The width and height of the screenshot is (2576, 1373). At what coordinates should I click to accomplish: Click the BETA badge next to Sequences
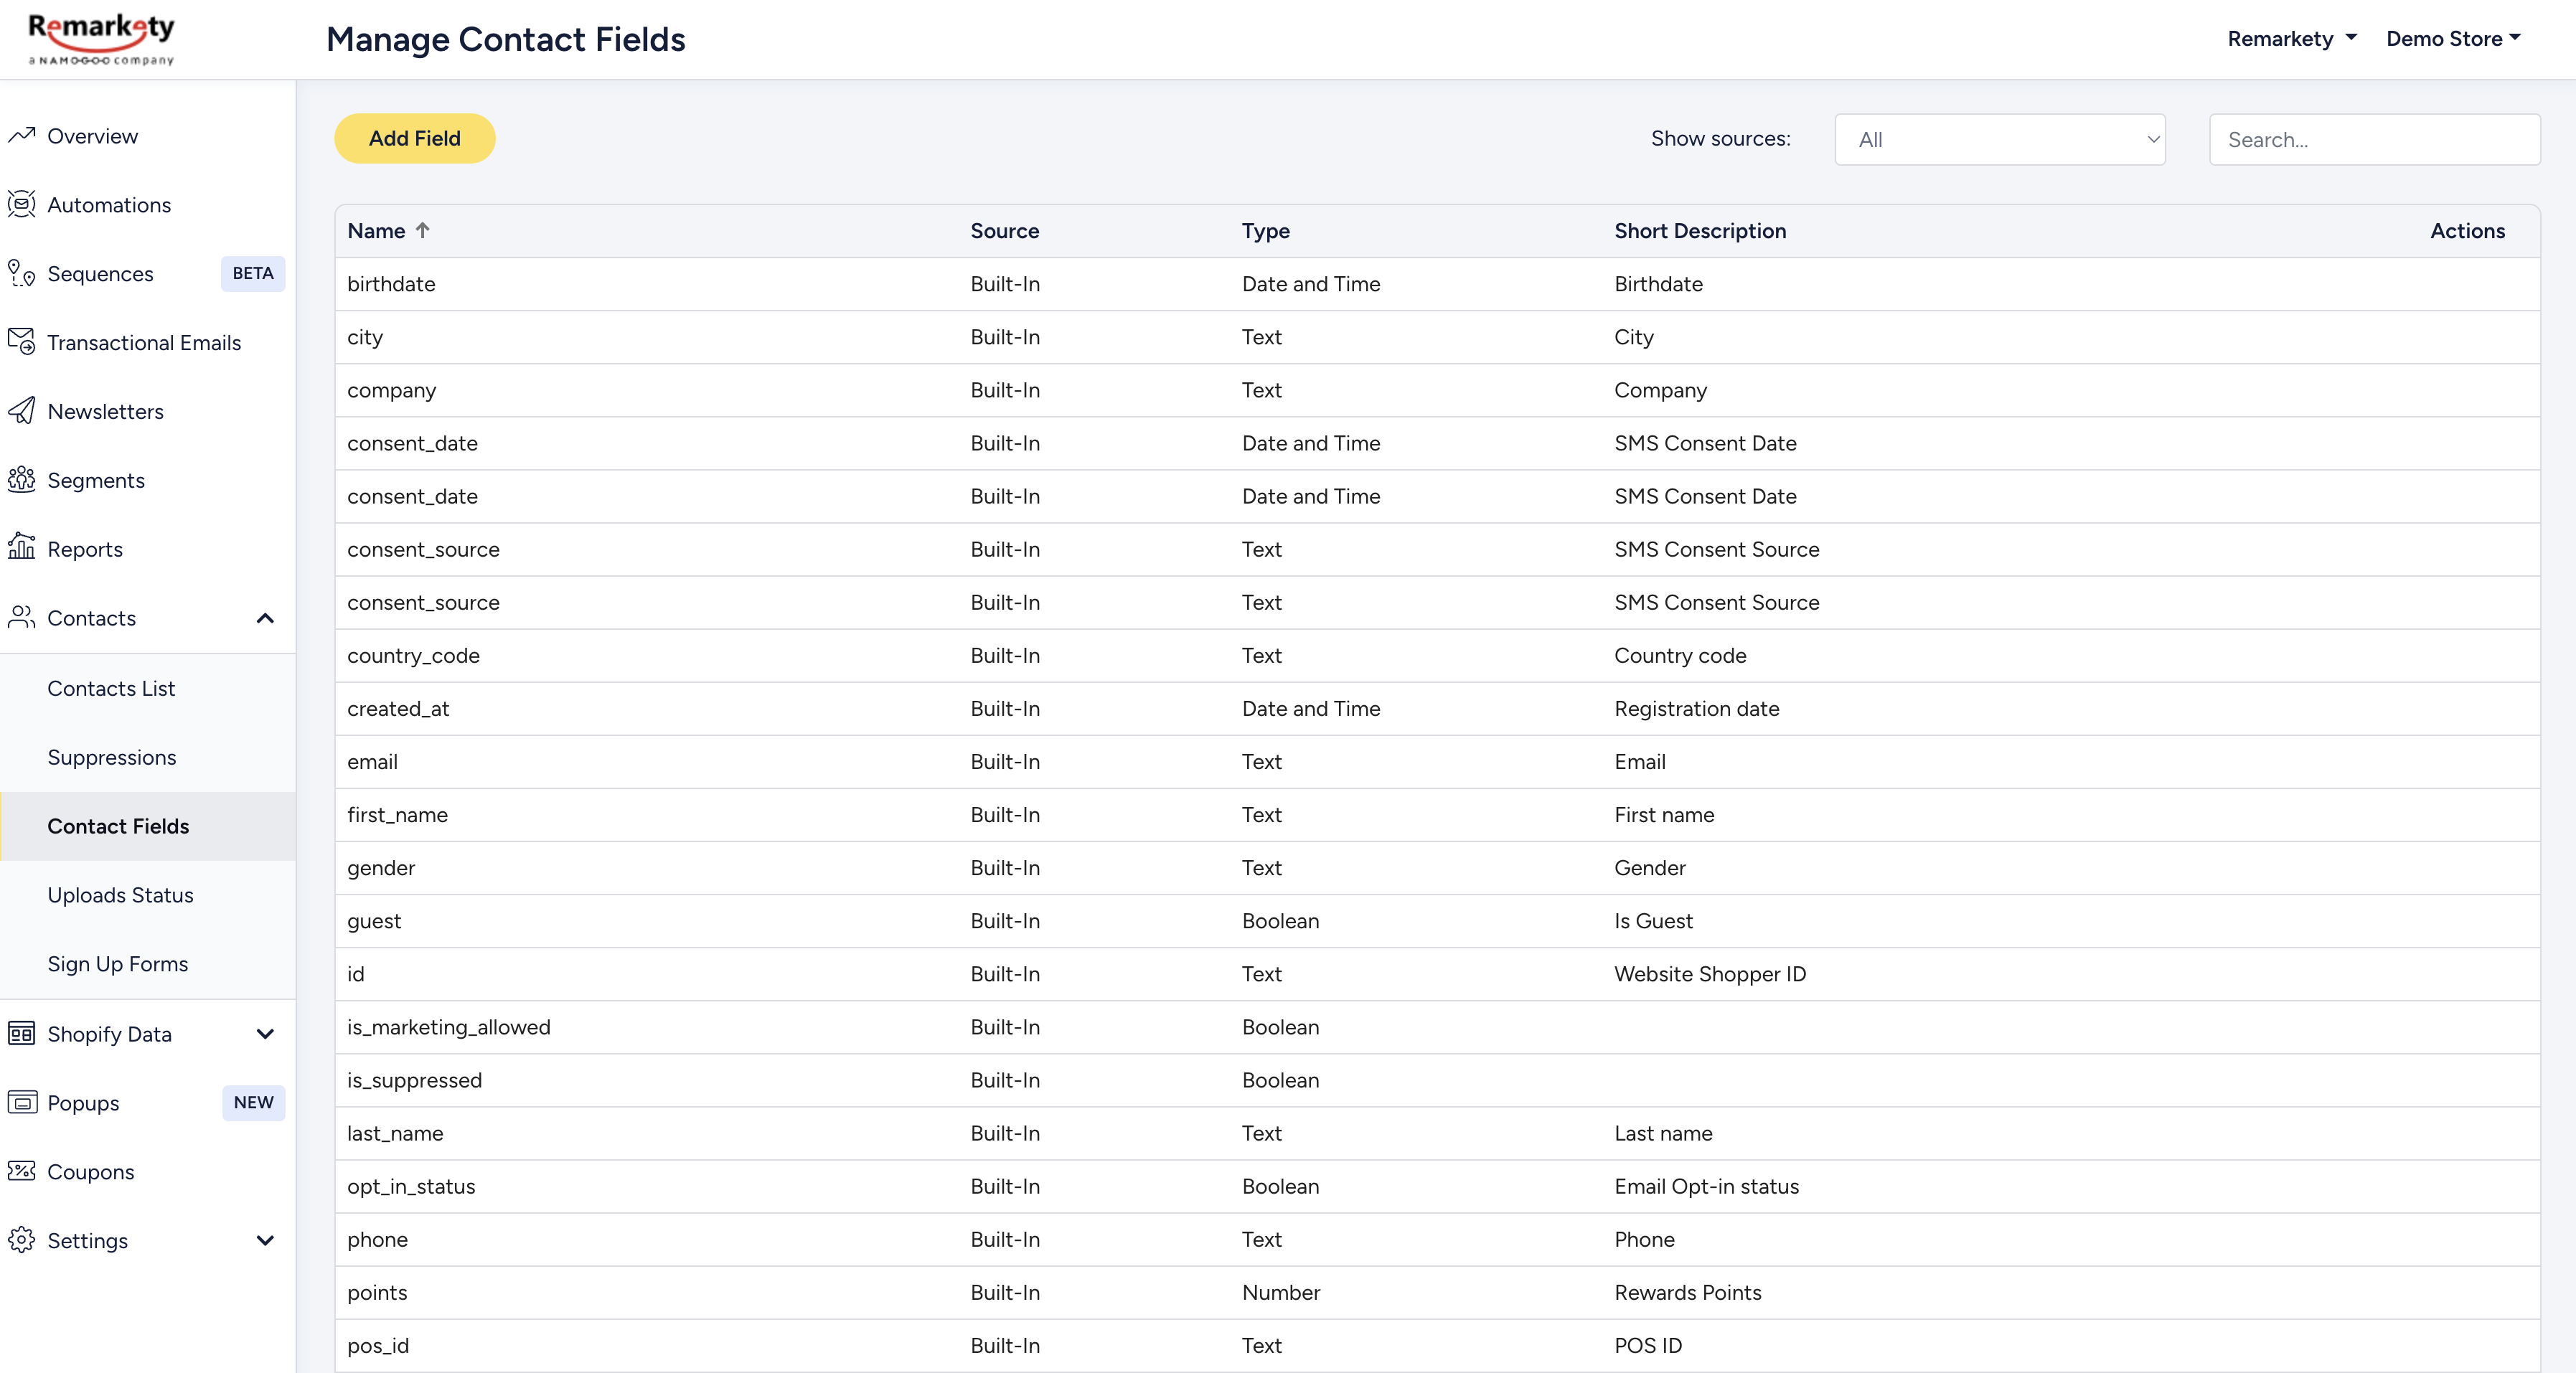pyautogui.click(x=252, y=274)
